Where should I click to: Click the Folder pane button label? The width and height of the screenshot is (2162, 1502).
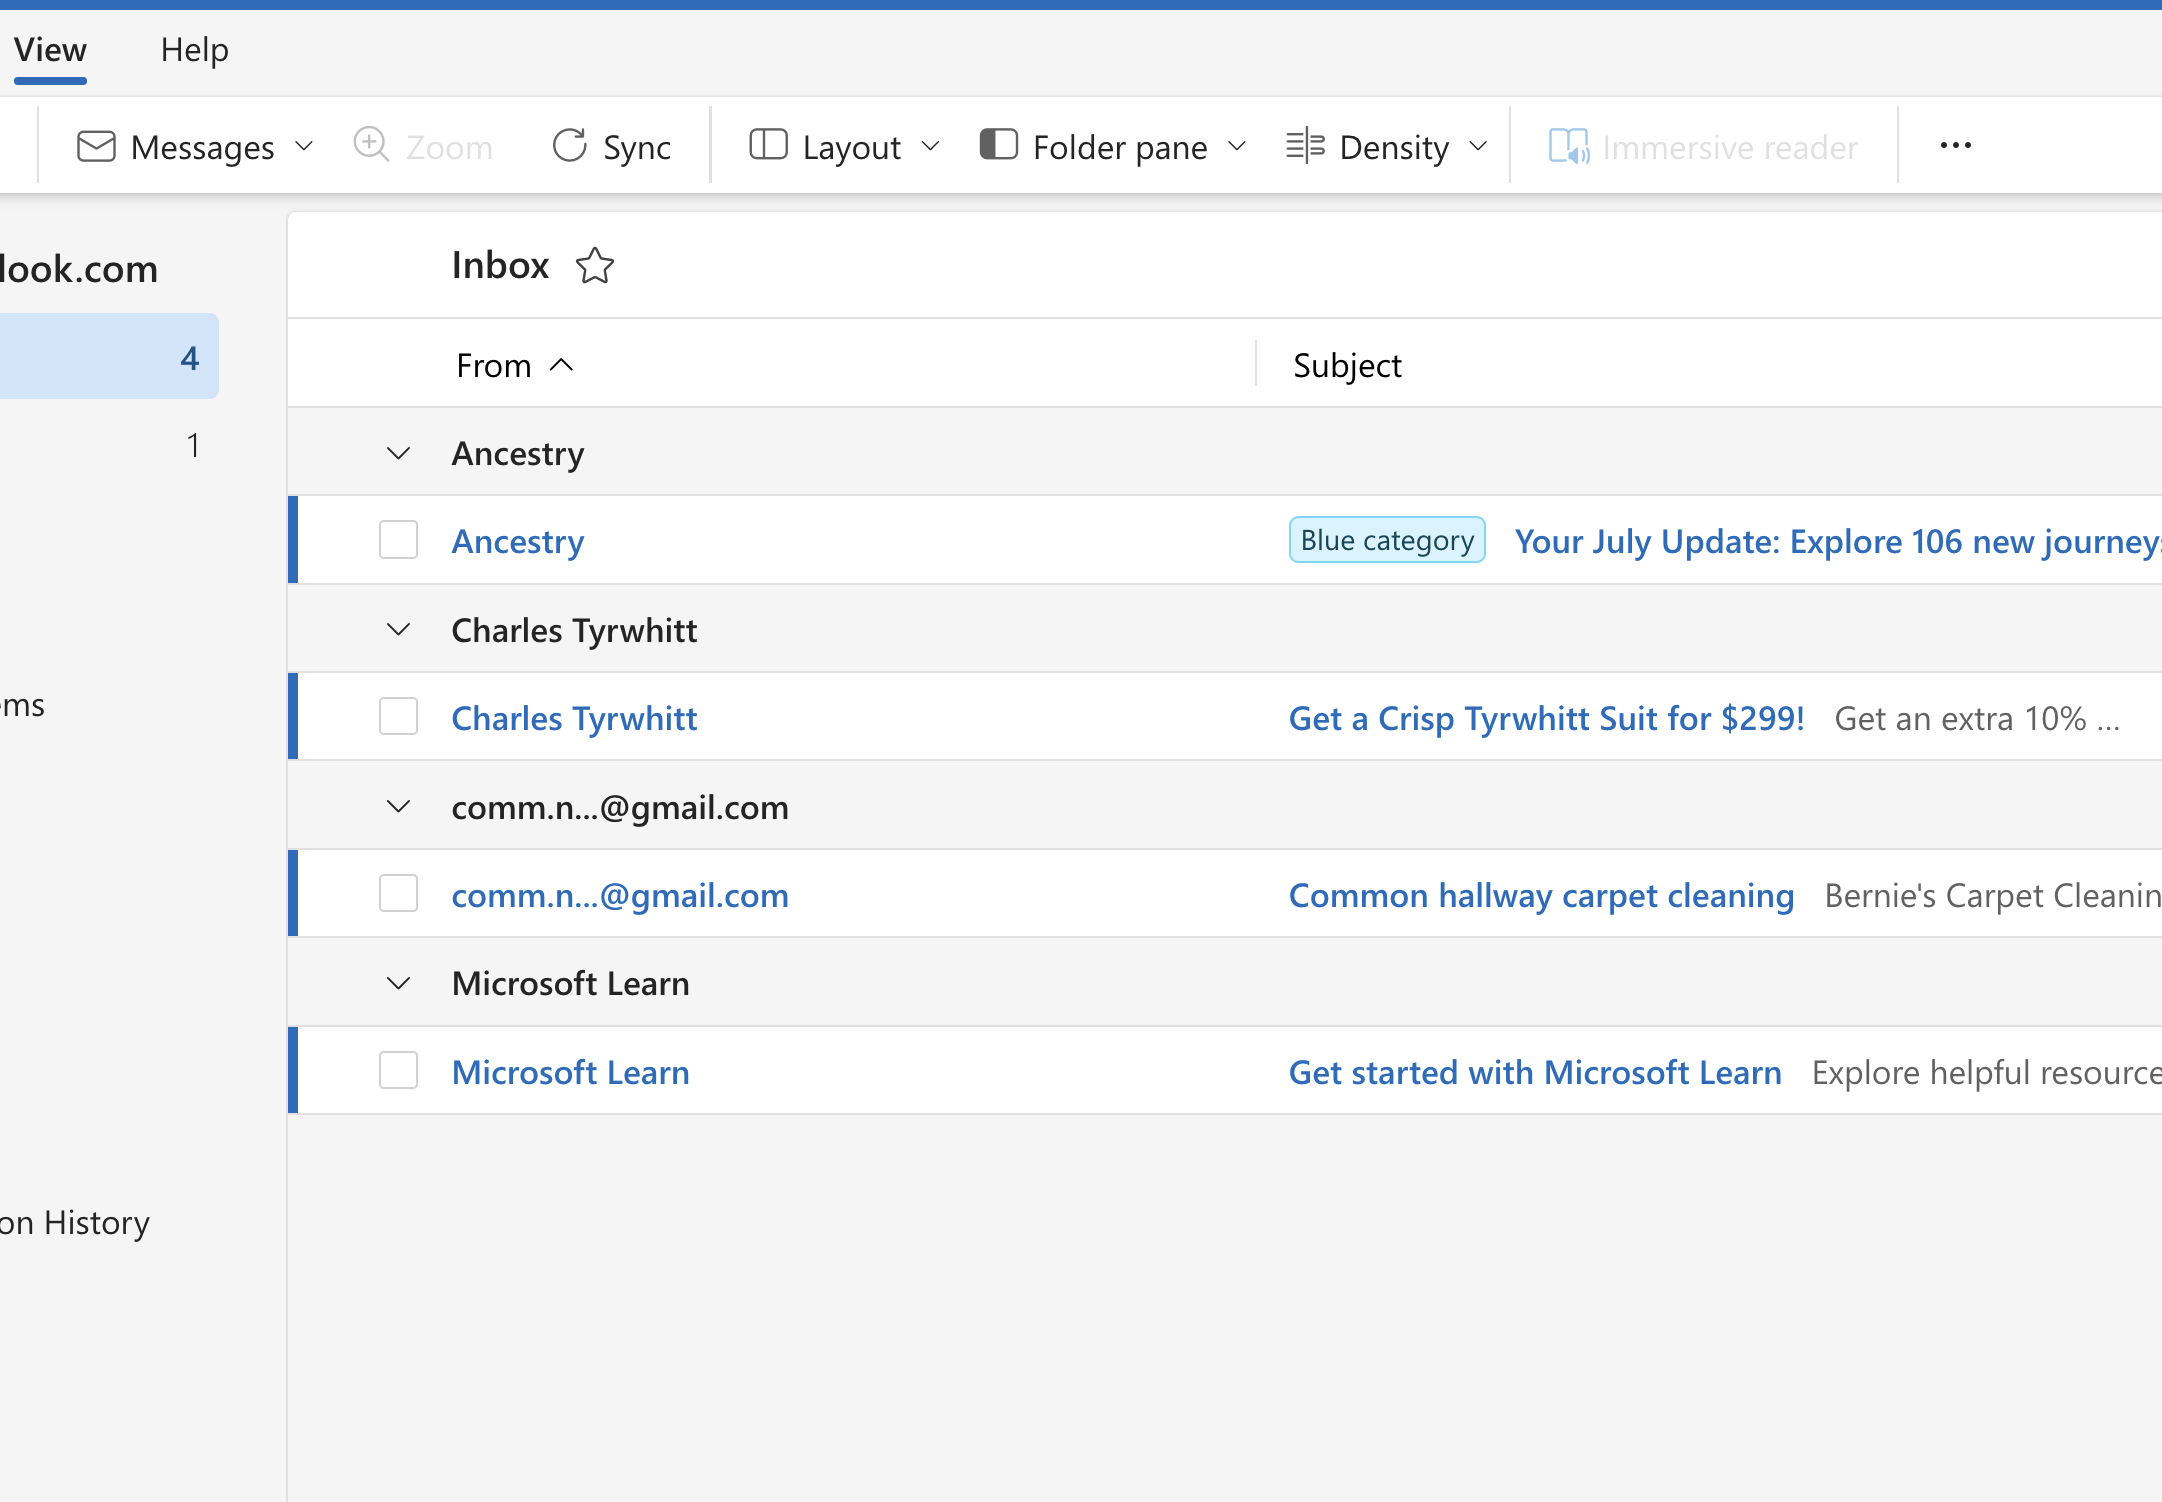pos(1120,148)
